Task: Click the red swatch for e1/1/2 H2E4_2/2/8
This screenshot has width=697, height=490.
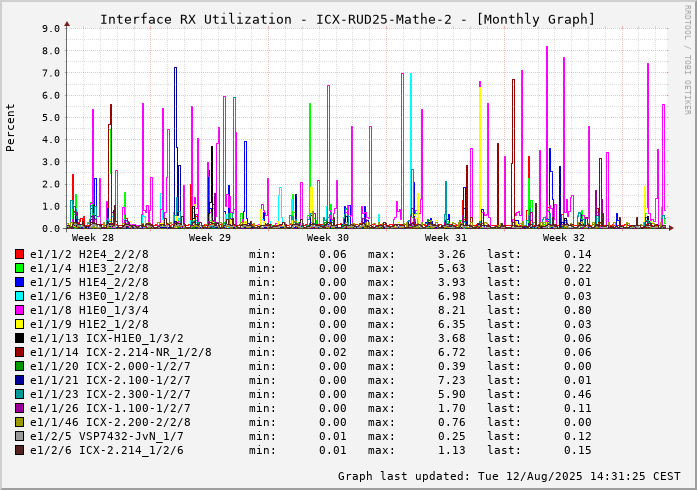Action: [x=20, y=254]
